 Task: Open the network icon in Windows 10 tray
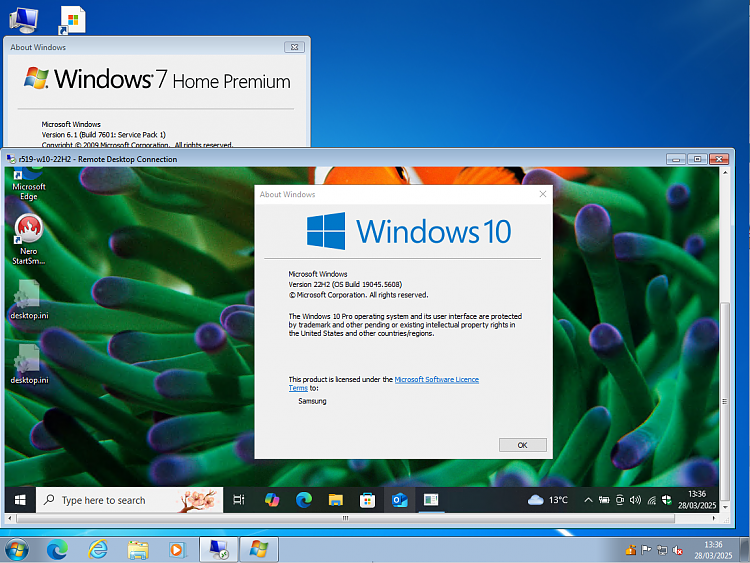point(651,500)
